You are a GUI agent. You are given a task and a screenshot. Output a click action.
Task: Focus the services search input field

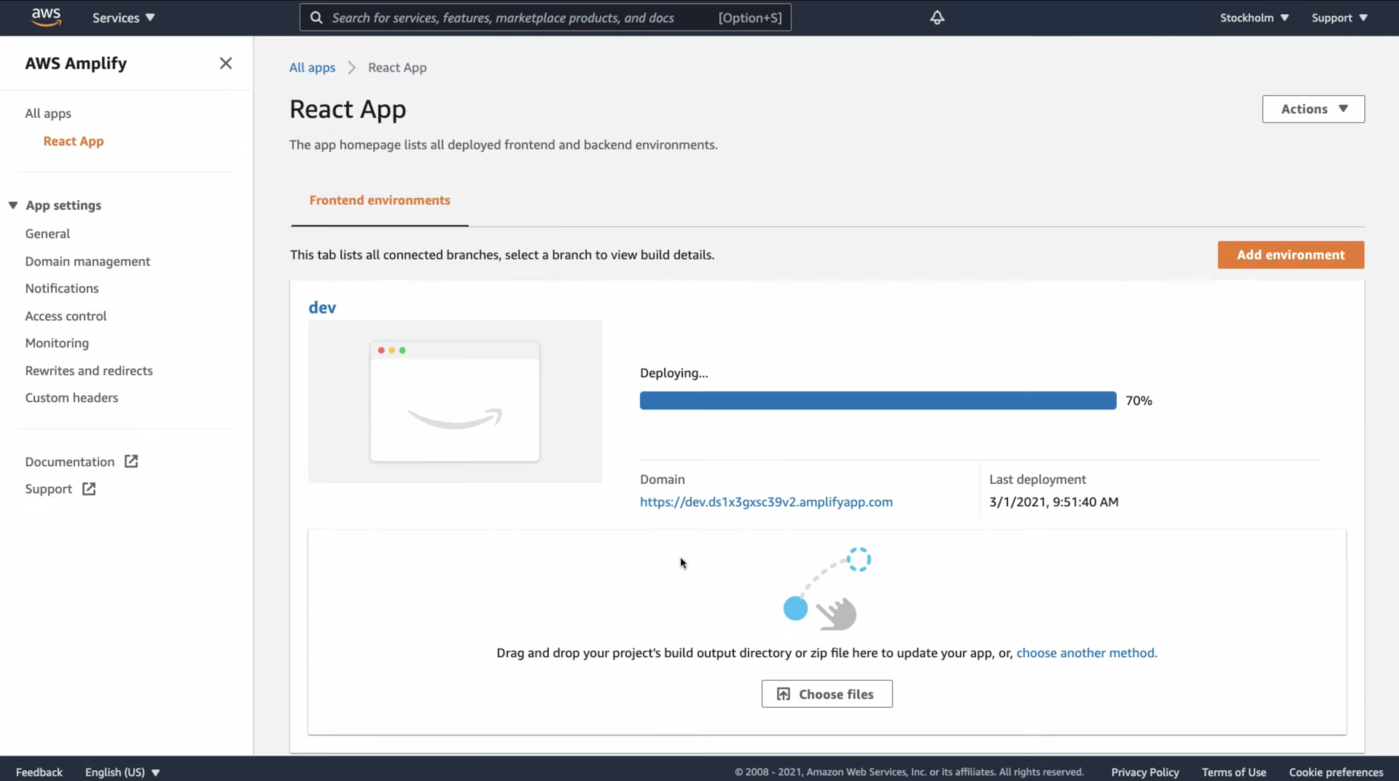coord(520,17)
